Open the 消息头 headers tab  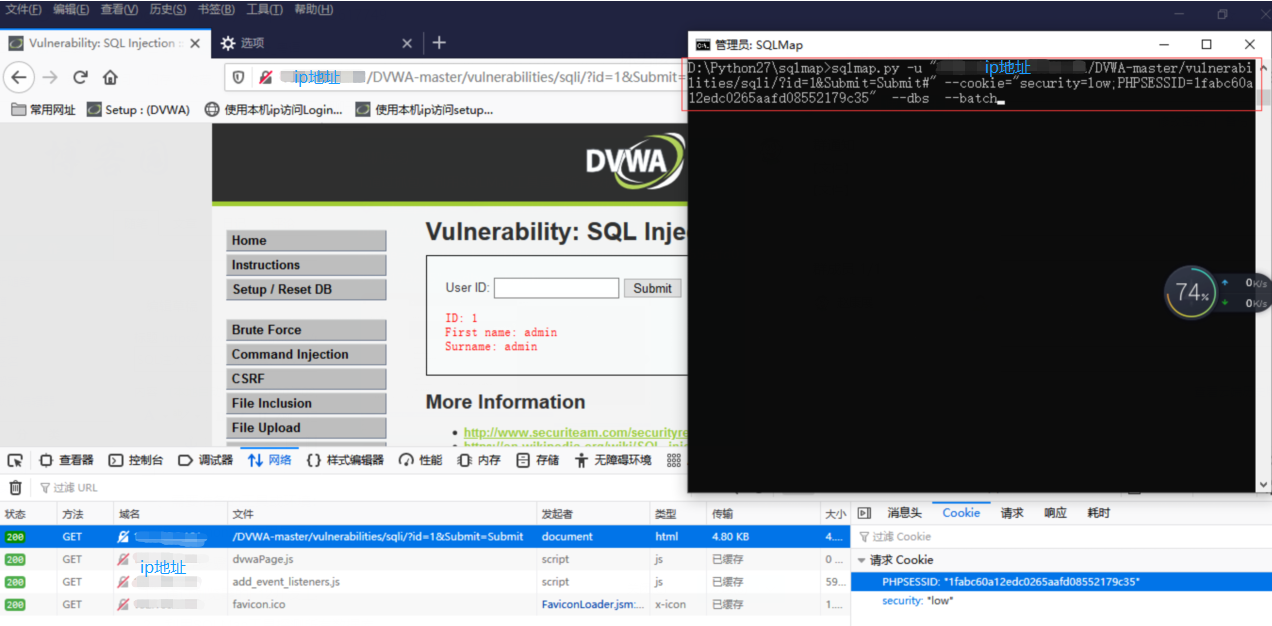tap(904, 512)
